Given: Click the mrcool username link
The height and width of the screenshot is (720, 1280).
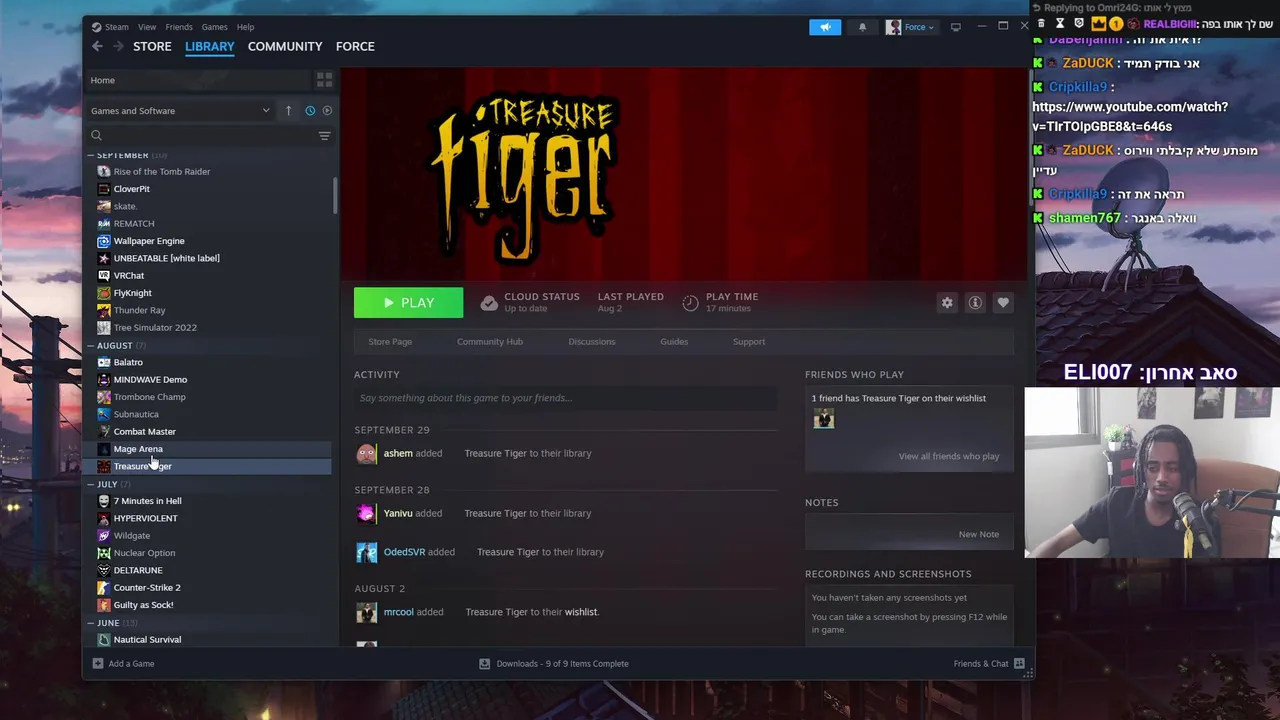Looking at the screenshot, I should 398,612.
